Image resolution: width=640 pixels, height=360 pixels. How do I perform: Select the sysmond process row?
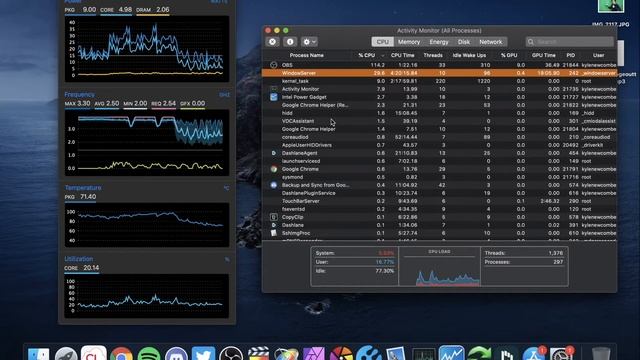pyautogui.click(x=439, y=177)
